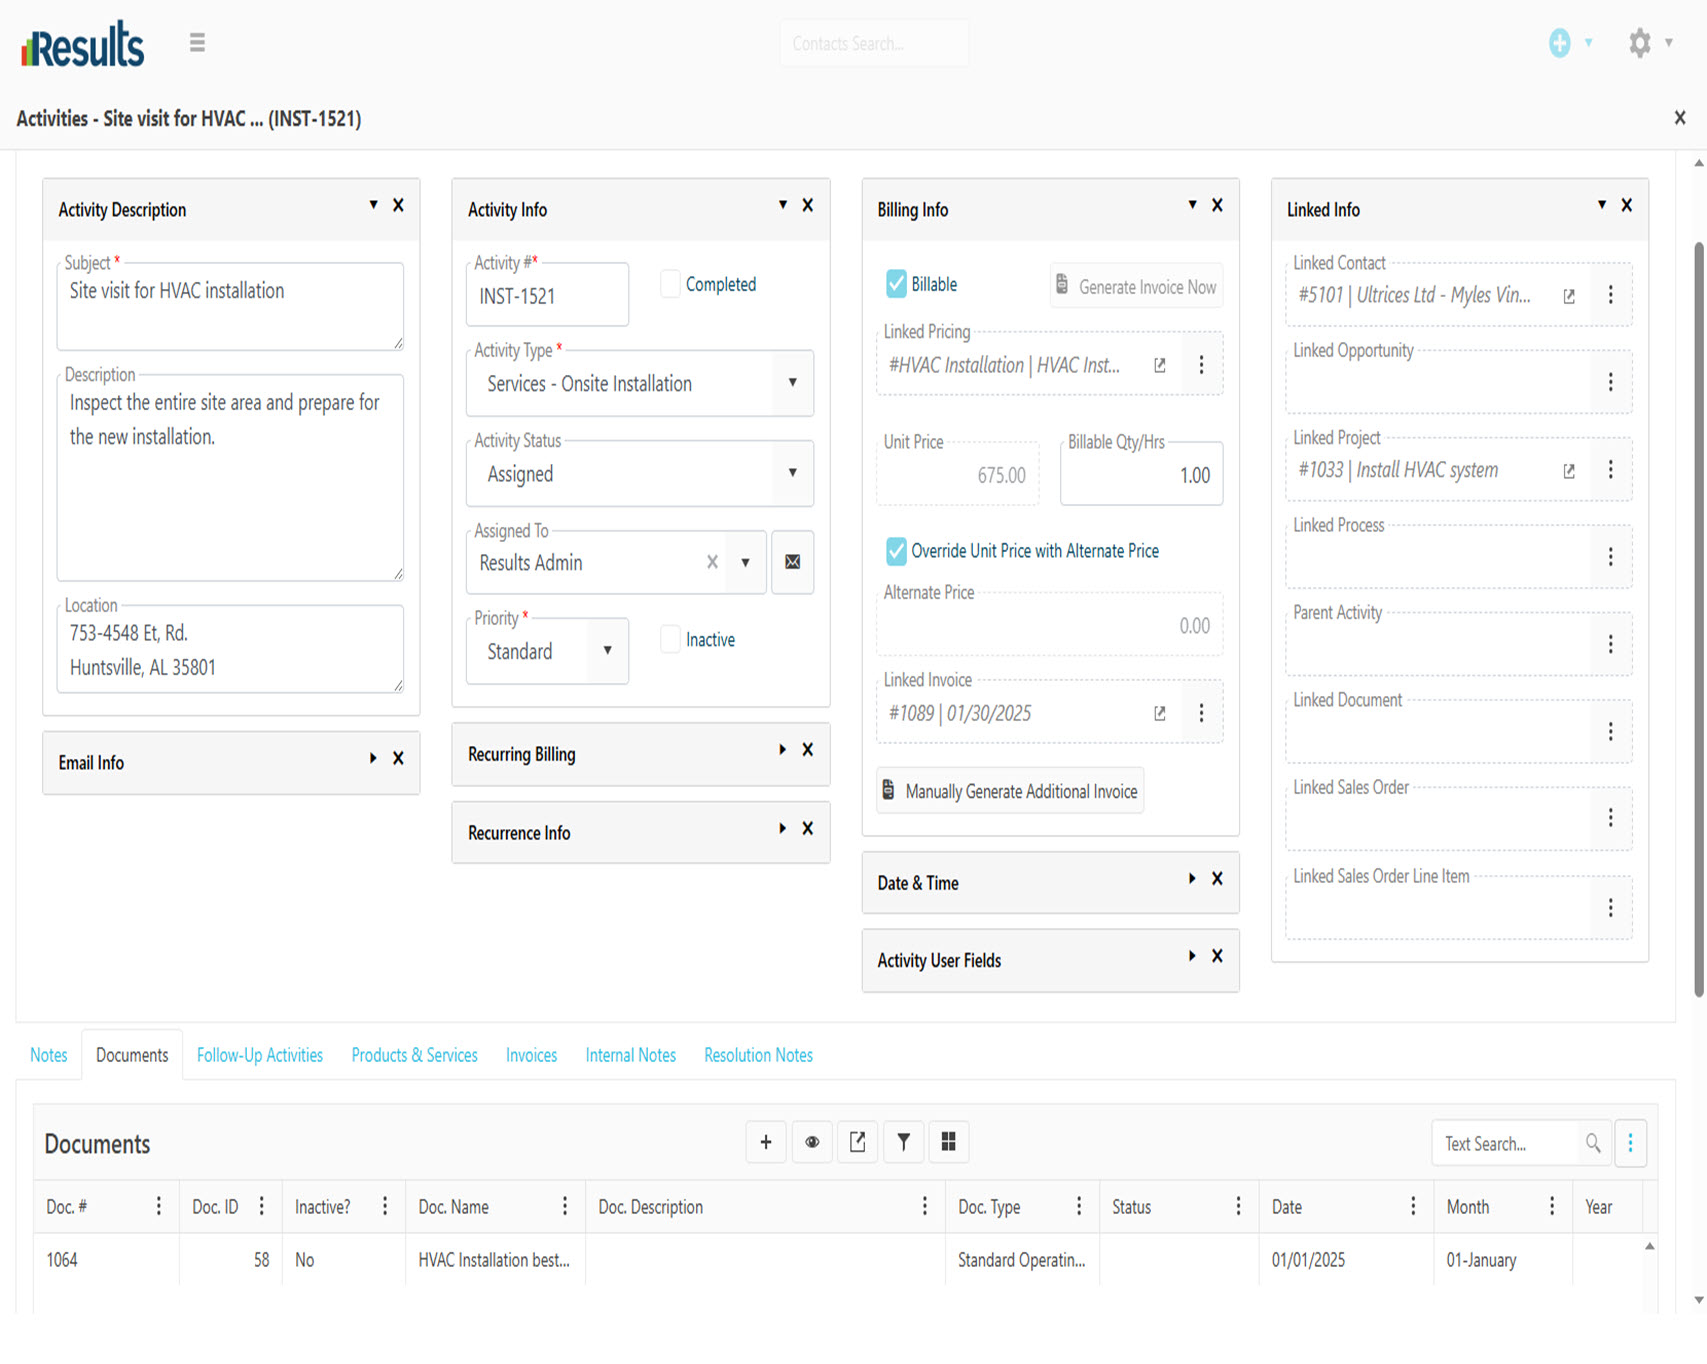Open the Activity Type dropdown
Viewport: 1707px width, 1364px height.
pos(792,383)
